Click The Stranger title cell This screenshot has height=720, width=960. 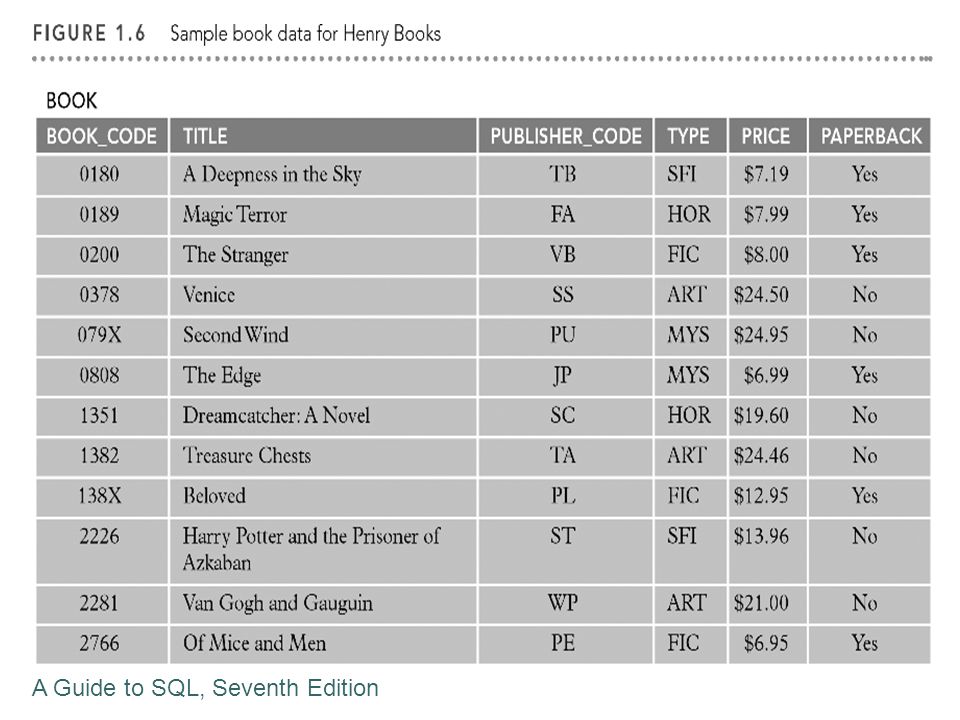(x=323, y=255)
